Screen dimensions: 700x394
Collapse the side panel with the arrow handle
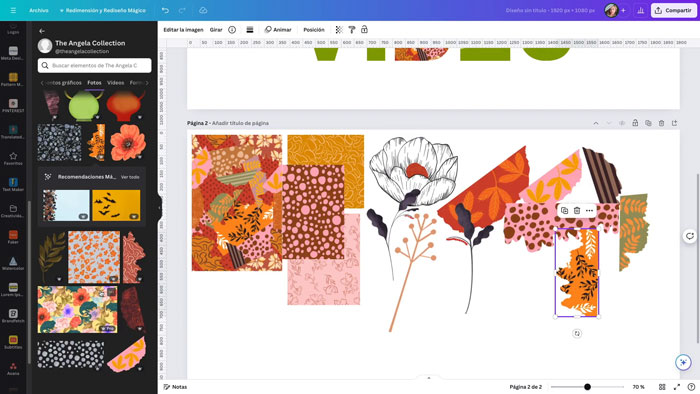click(159, 208)
